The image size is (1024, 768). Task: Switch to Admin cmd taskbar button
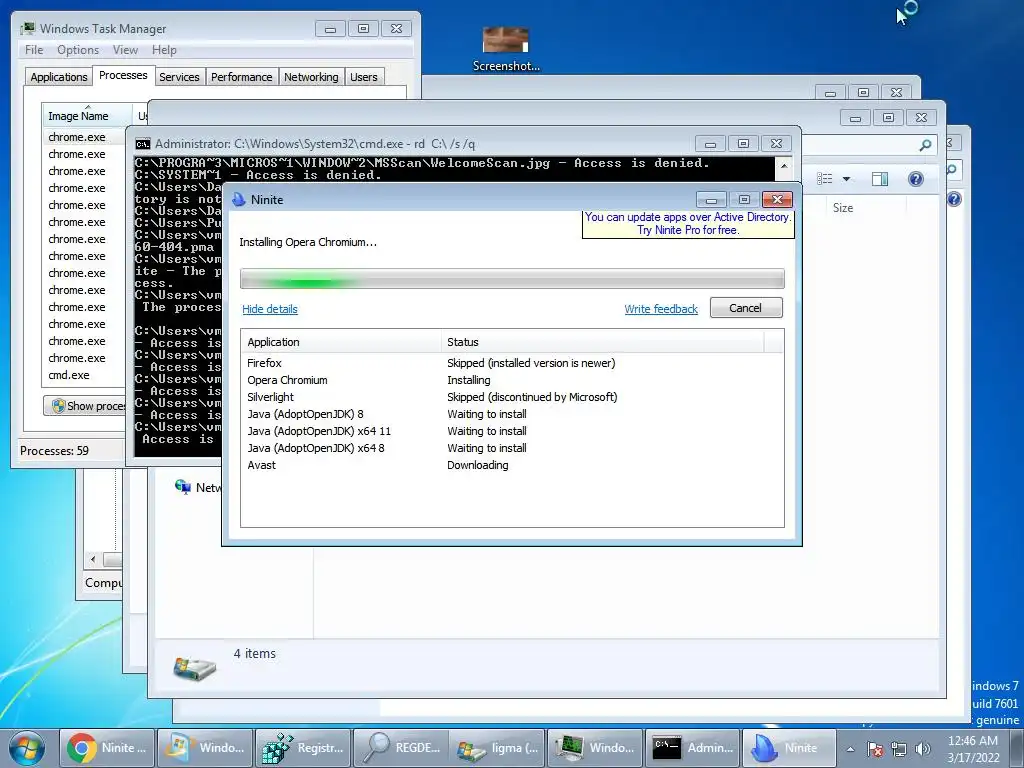[692, 748]
